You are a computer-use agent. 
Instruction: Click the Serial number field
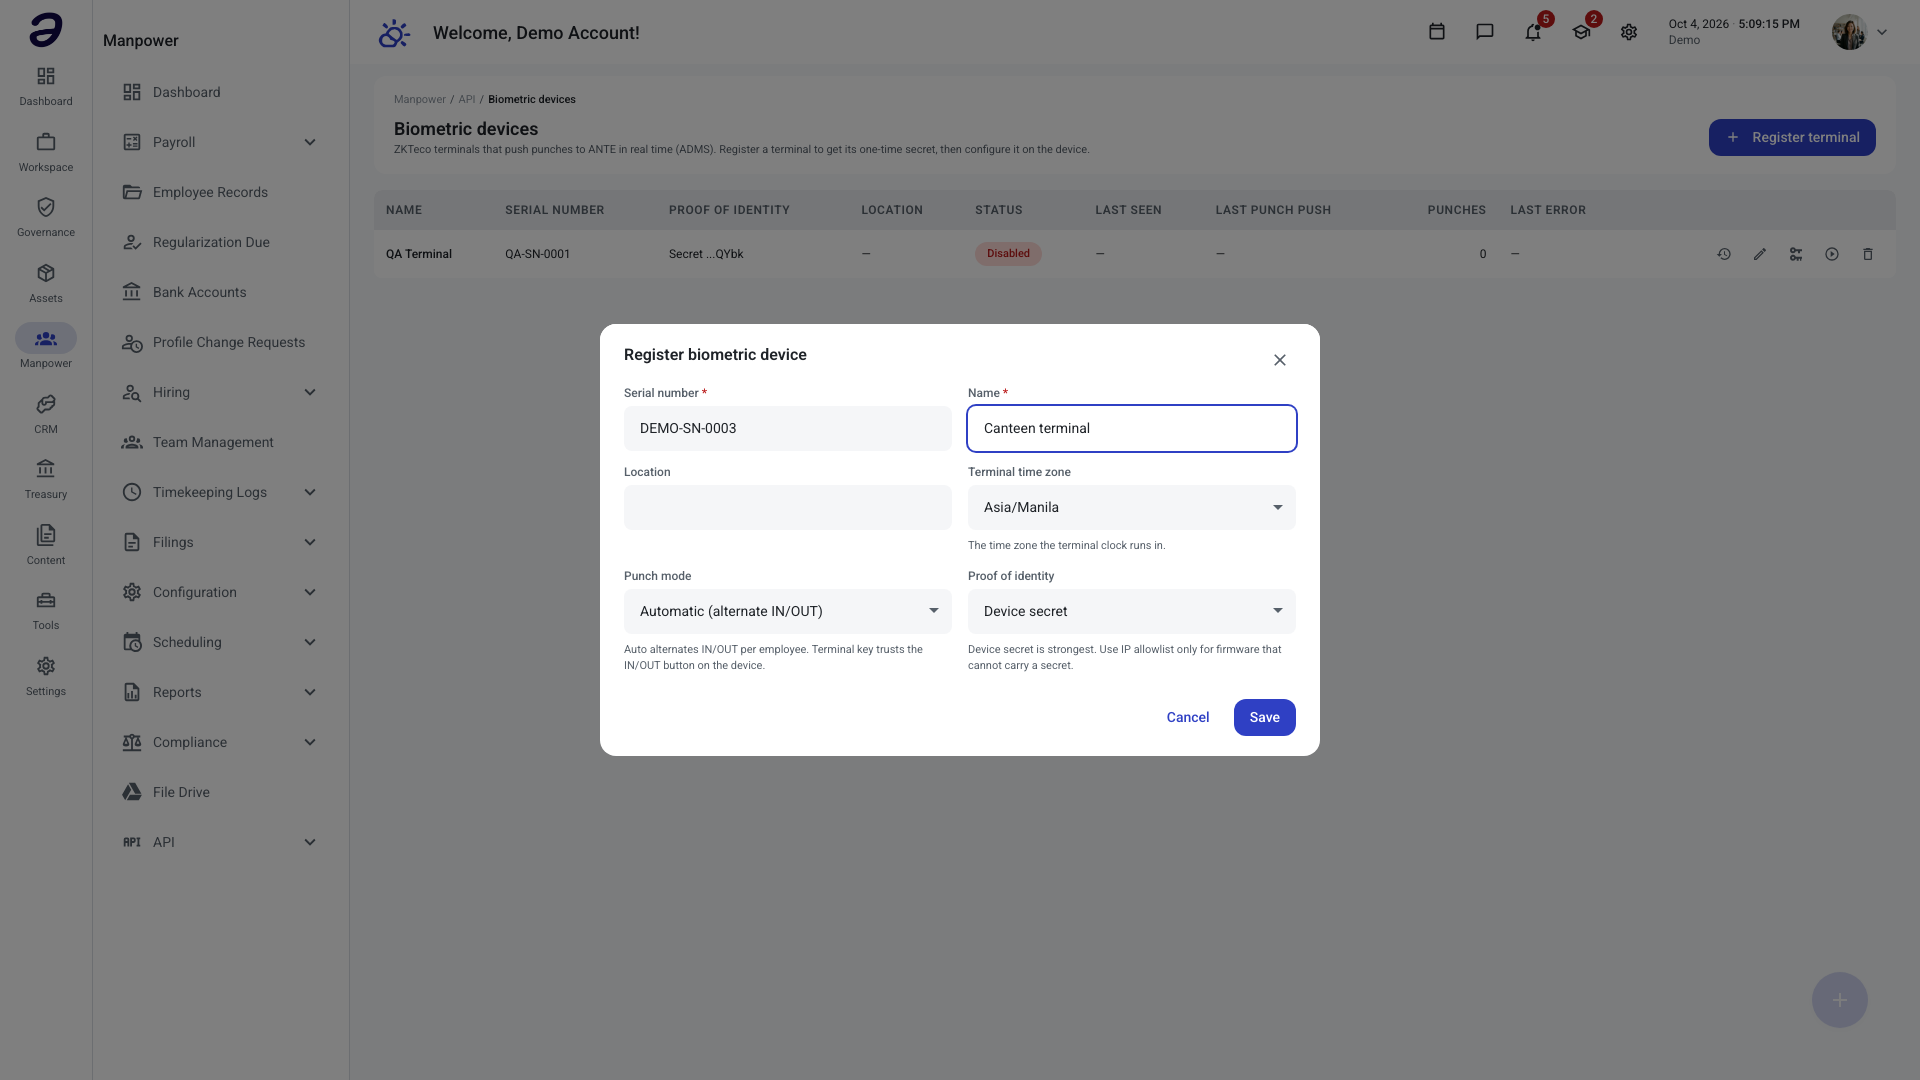click(x=788, y=429)
